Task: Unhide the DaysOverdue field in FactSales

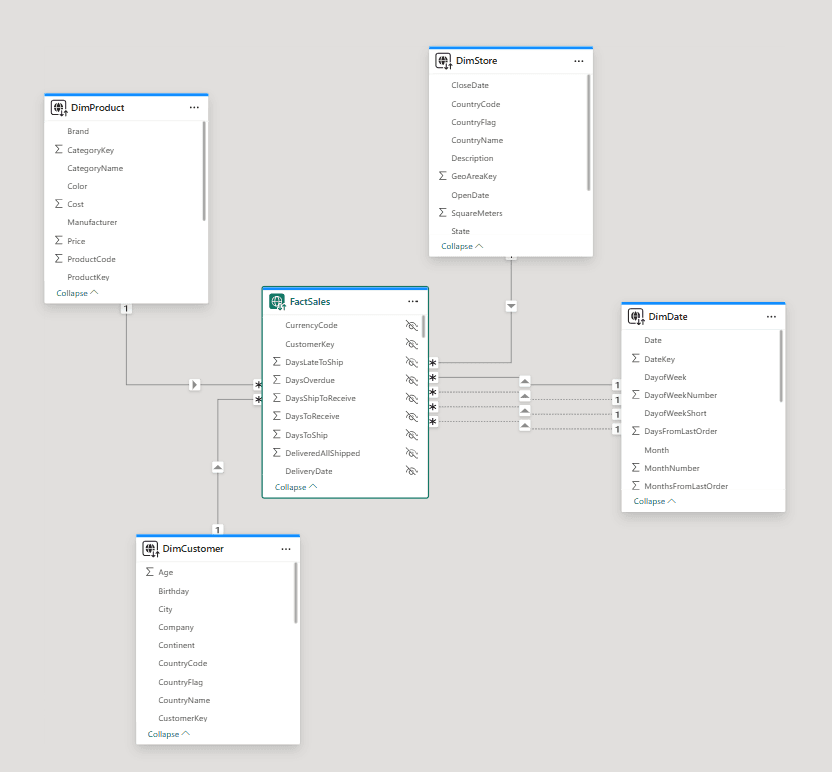Action: coord(411,380)
